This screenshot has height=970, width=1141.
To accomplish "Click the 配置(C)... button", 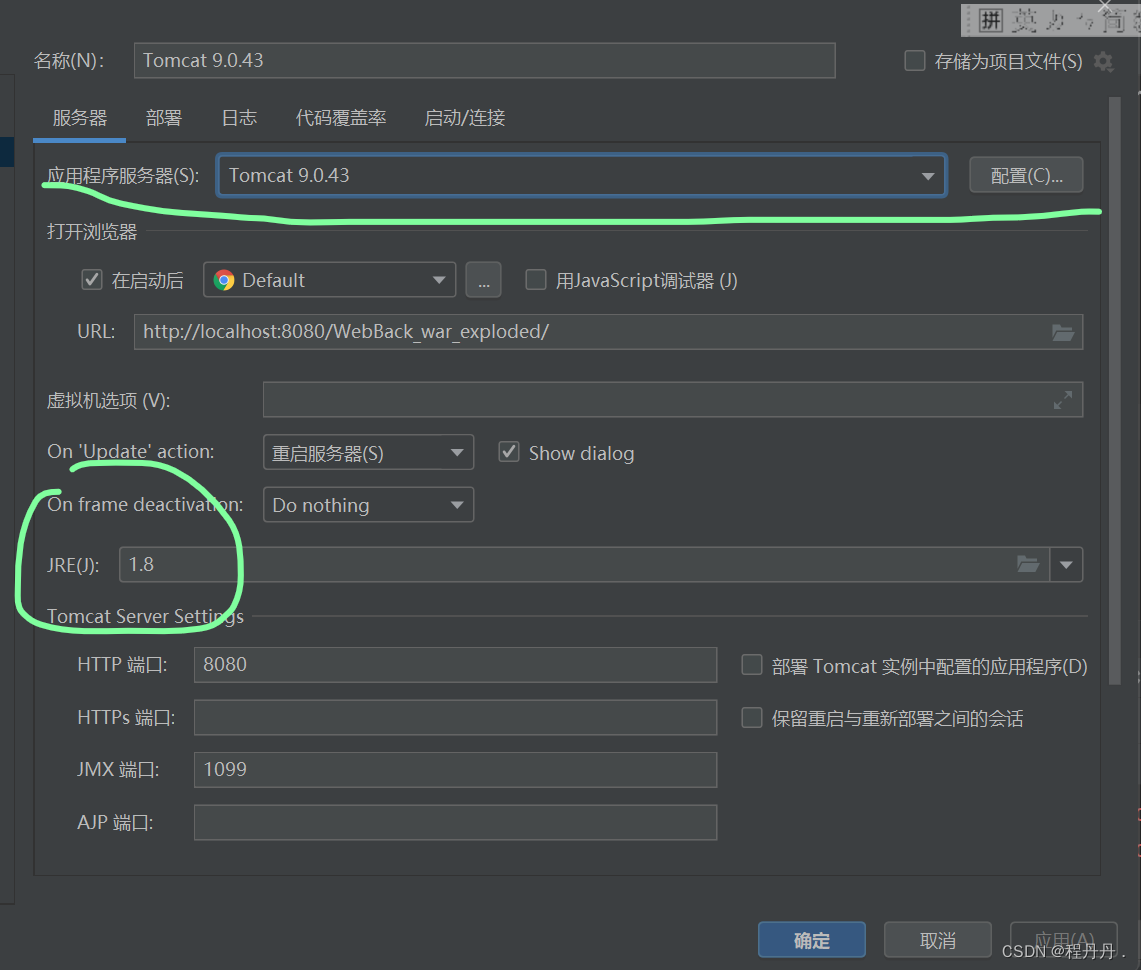I will point(1026,175).
